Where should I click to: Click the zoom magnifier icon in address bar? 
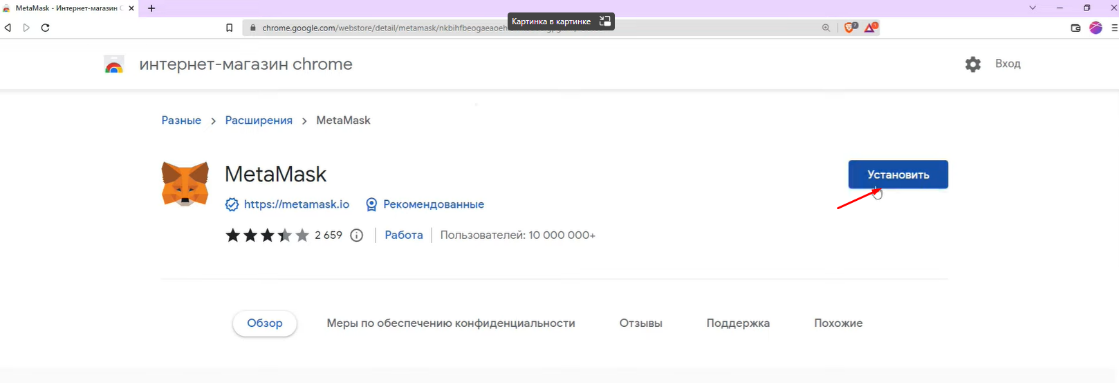coord(826,28)
